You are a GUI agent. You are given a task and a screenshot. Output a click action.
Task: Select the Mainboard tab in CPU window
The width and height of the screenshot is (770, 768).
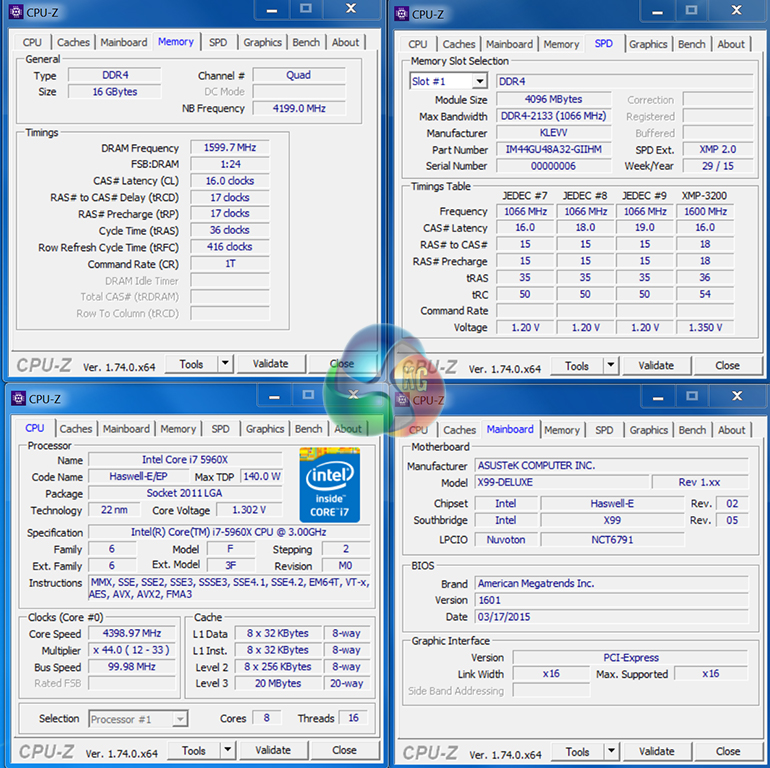[x=126, y=429]
